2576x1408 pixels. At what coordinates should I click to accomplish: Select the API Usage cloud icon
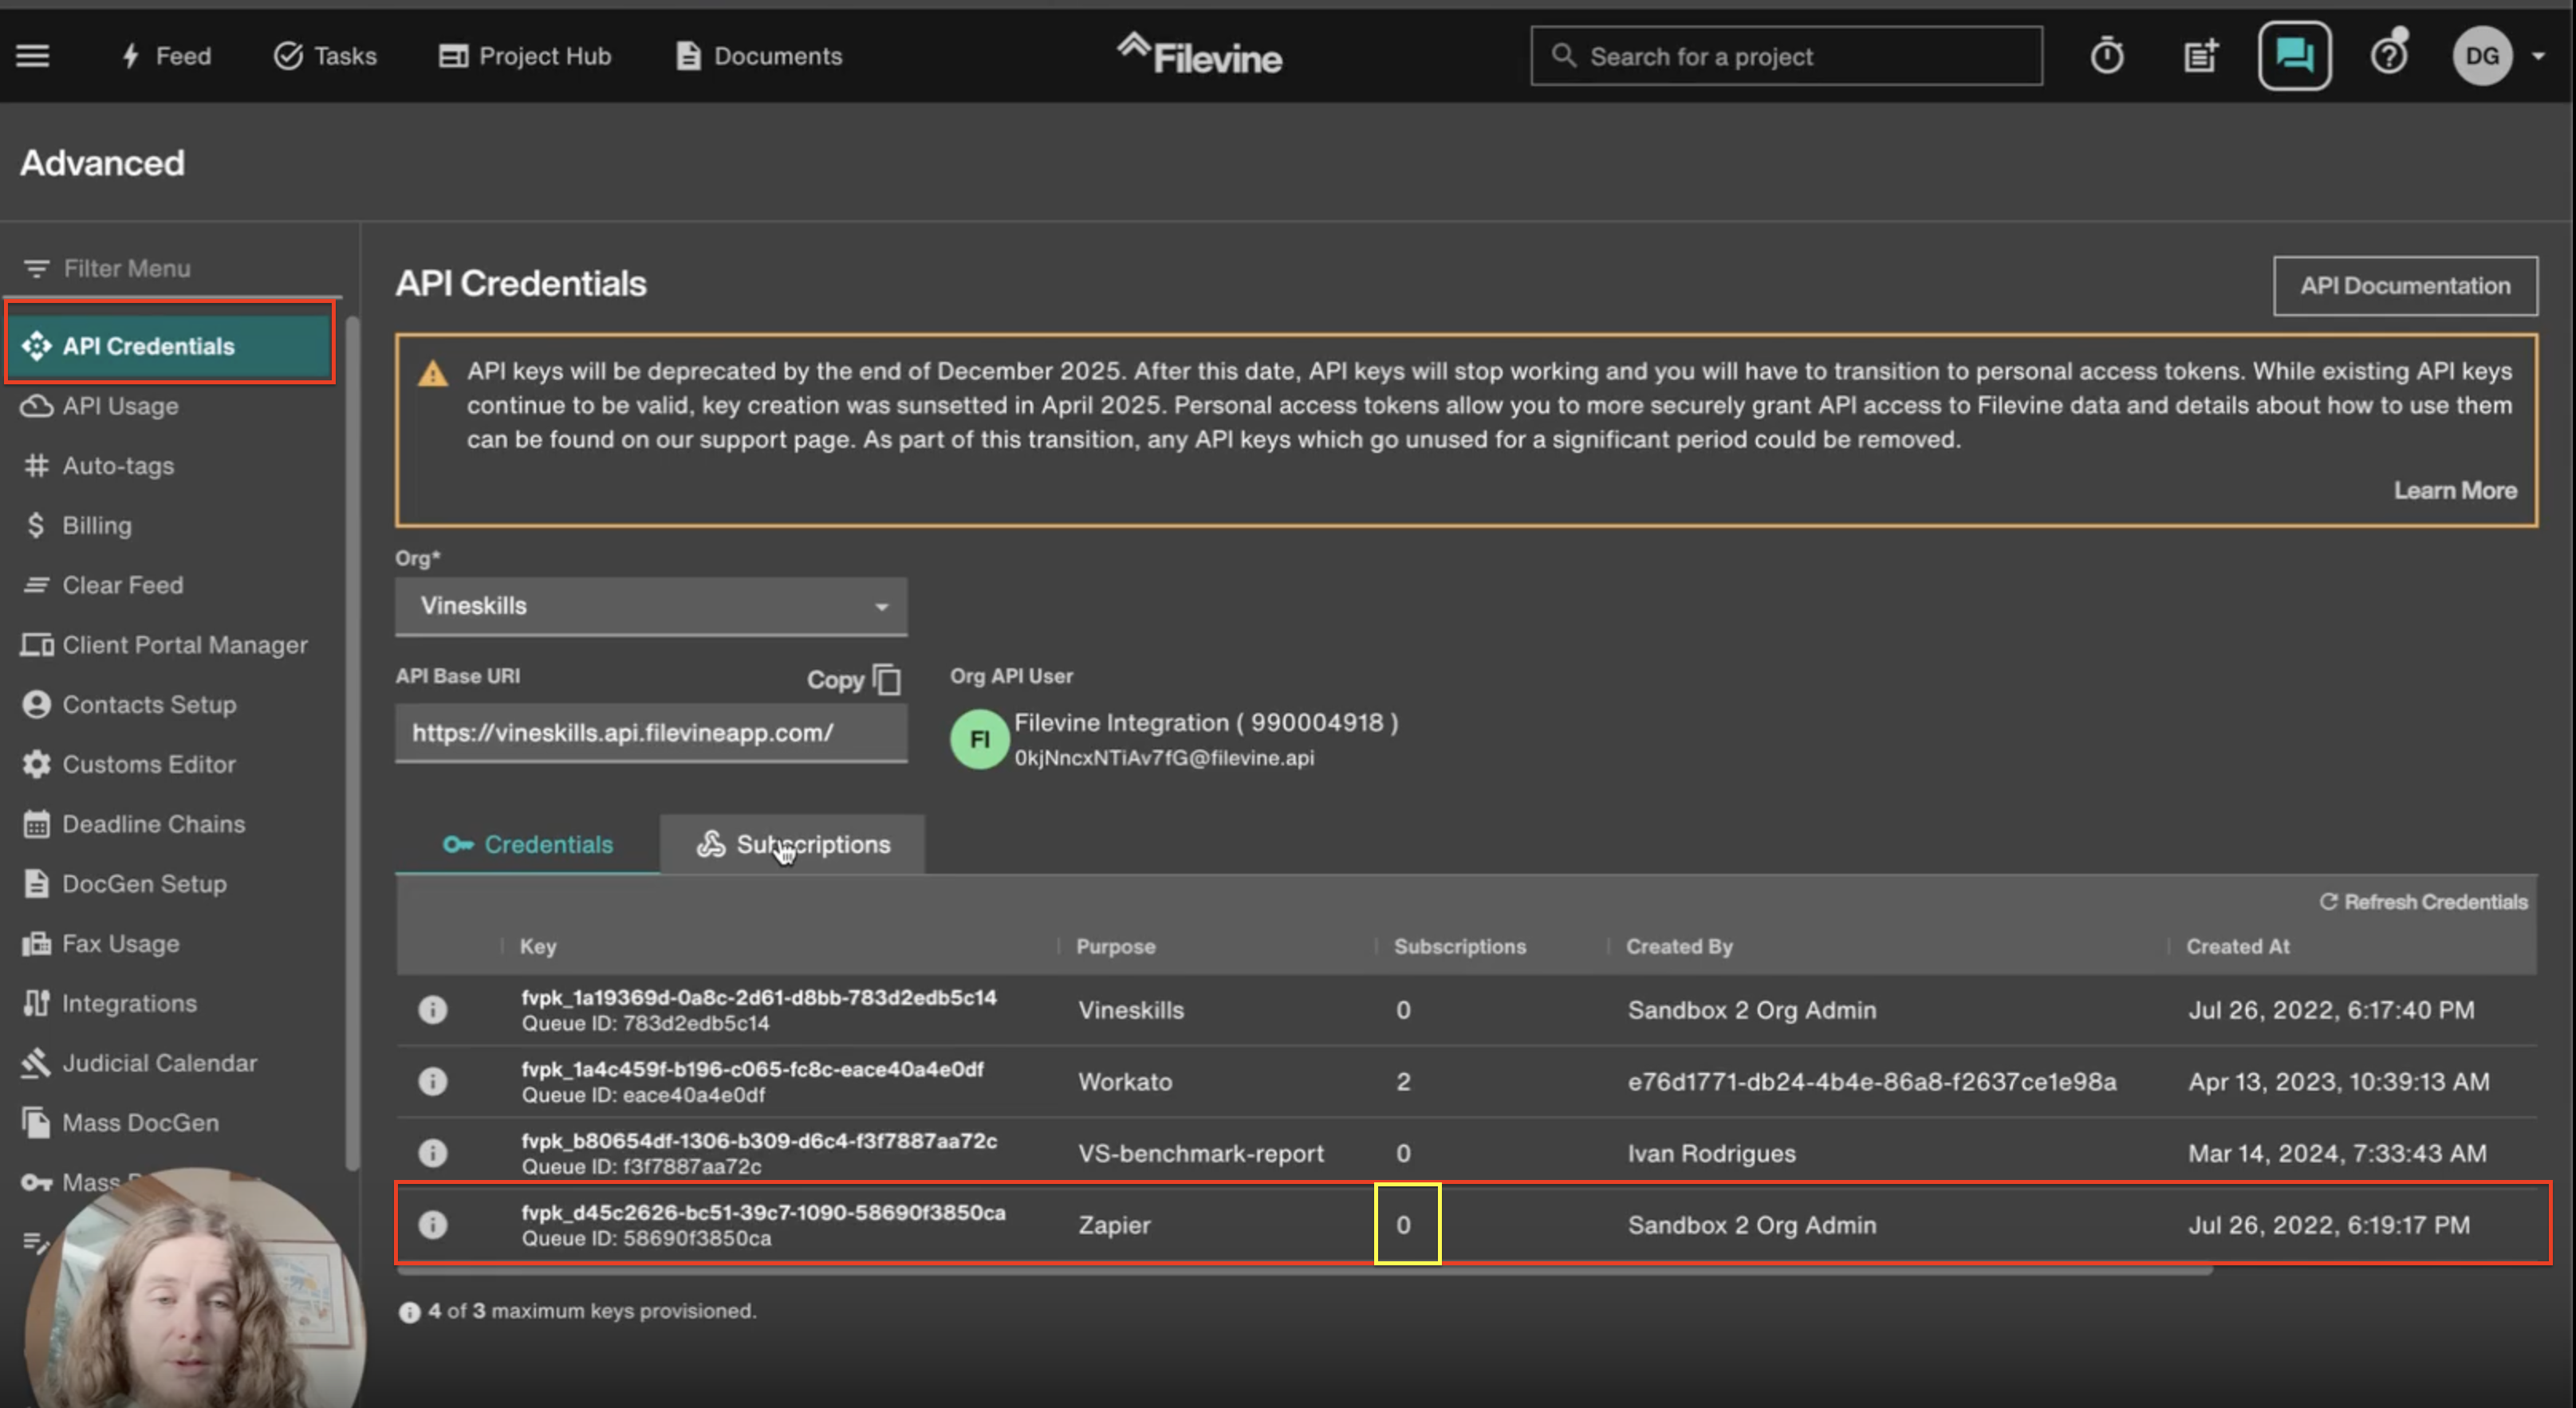[37, 406]
